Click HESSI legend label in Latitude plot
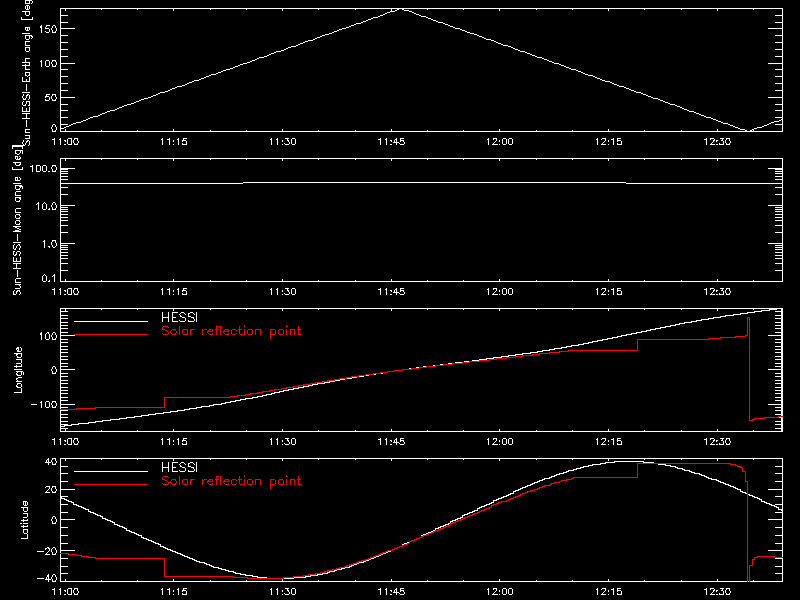This screenshot has width=800, height=600. click(179, 467)
